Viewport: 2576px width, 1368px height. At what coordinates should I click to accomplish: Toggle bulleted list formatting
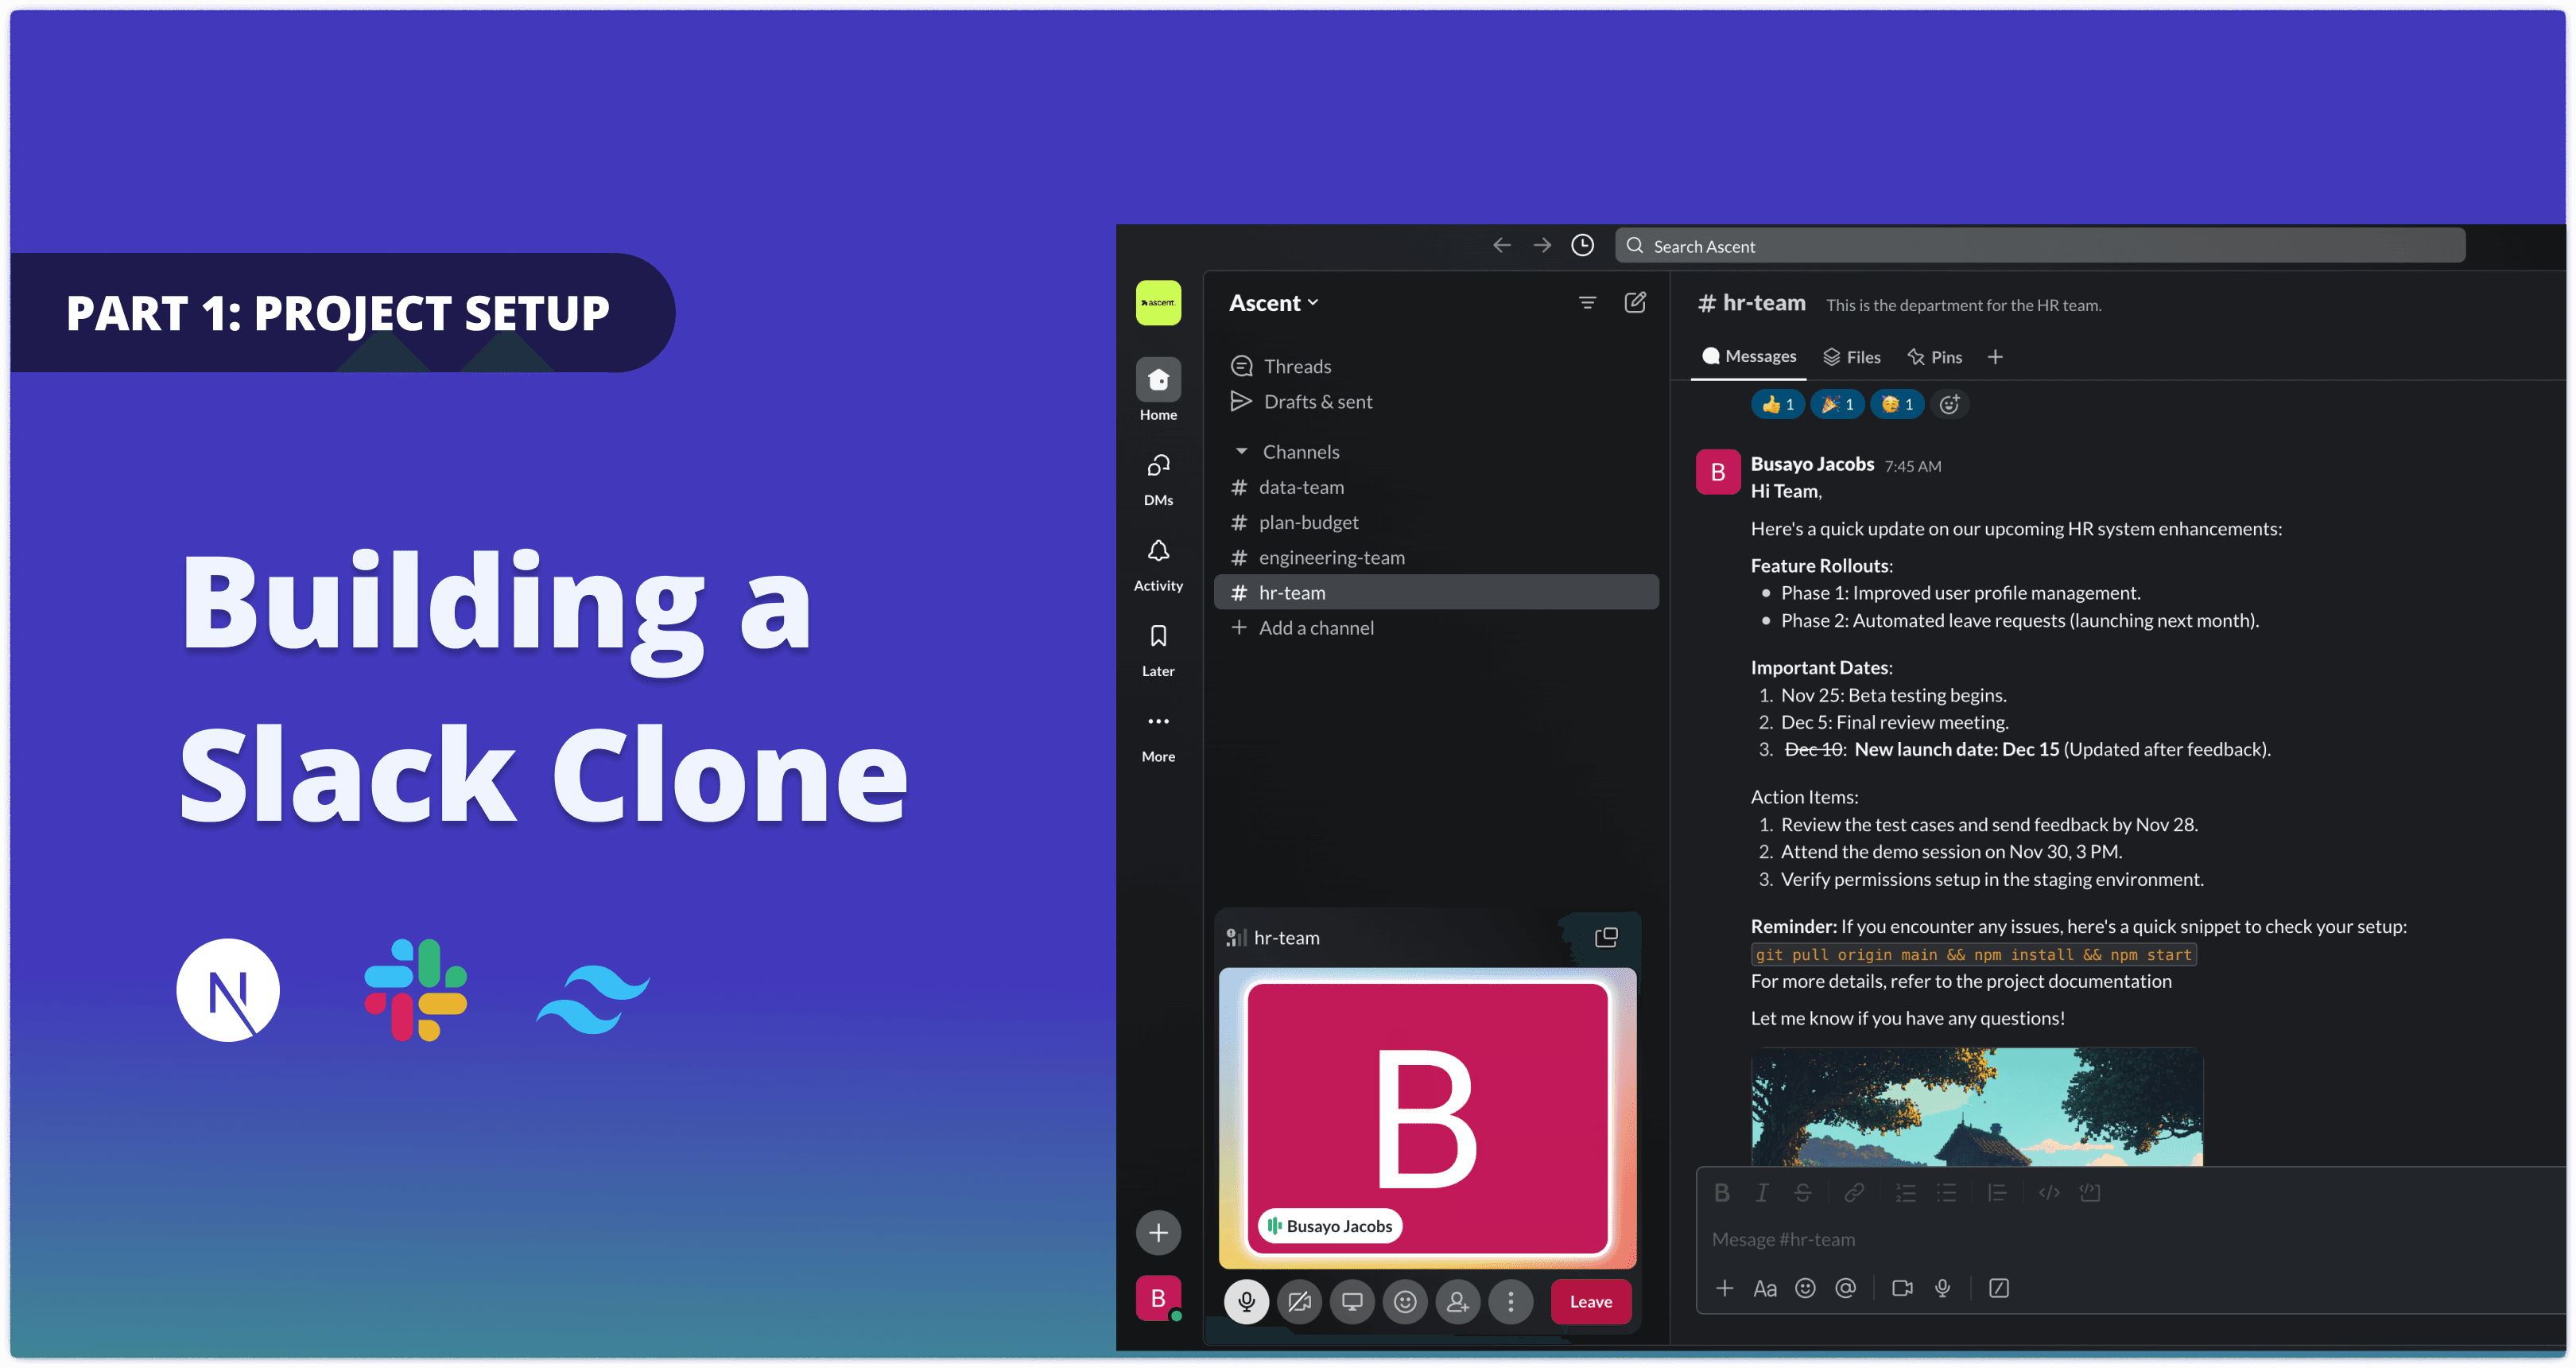(1946, 1192)
